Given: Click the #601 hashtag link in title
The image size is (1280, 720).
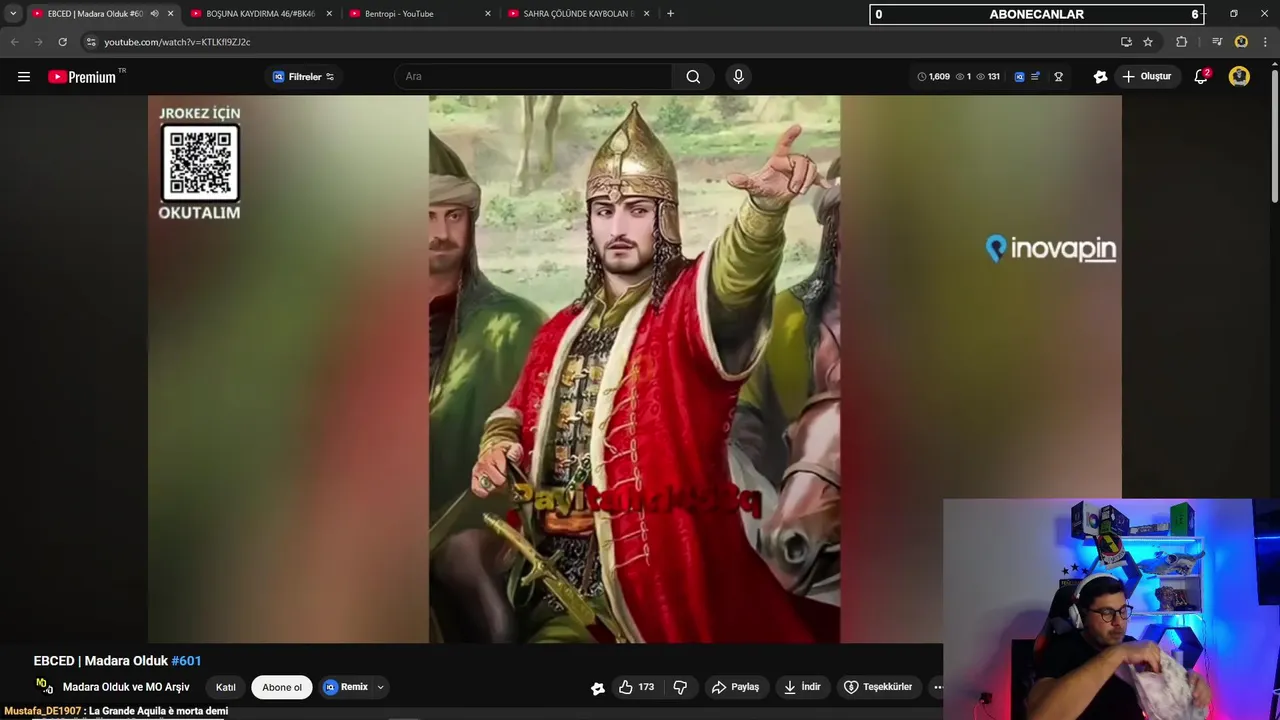Looking at the screenshot, I should (x=186, y=661).
